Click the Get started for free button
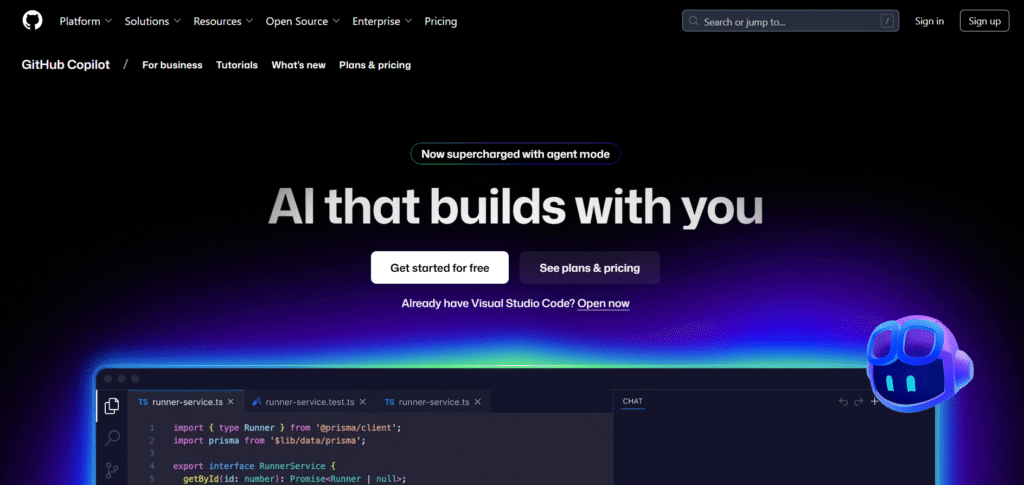1024x485 pixels. click(x=439, y=268)
